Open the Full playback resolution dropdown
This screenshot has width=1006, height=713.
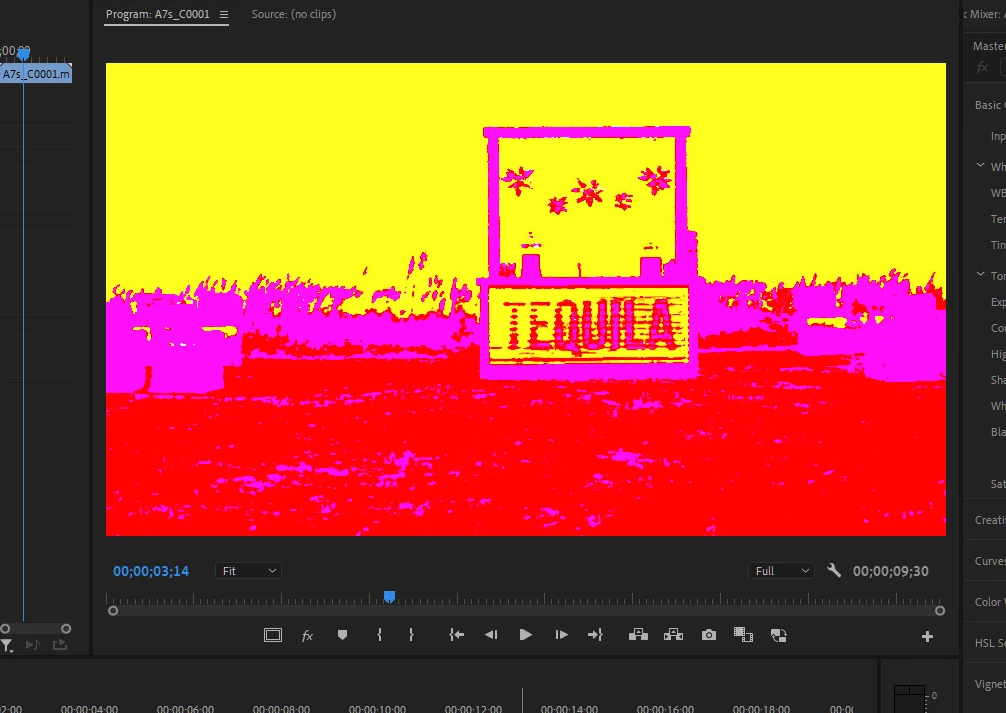pyautogui.click(x=781, y=571)
